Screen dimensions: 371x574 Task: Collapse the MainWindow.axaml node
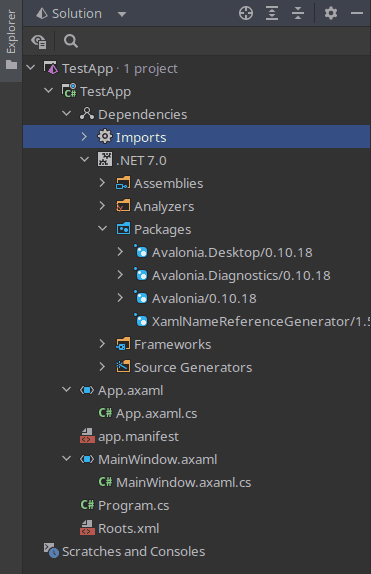tap(66, 458)
